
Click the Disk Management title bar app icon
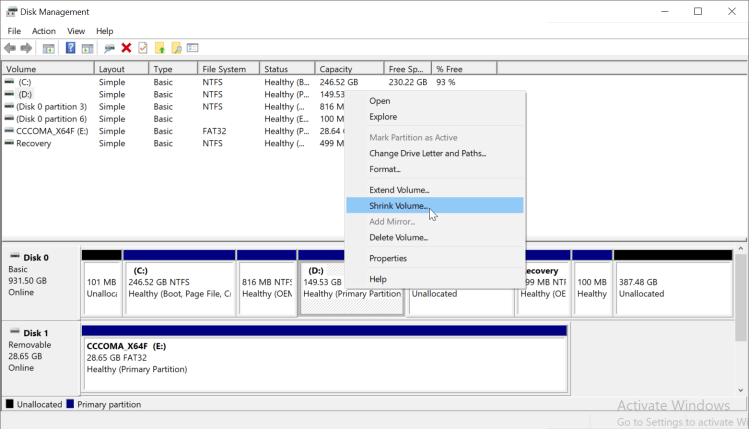tap(11, 11)
